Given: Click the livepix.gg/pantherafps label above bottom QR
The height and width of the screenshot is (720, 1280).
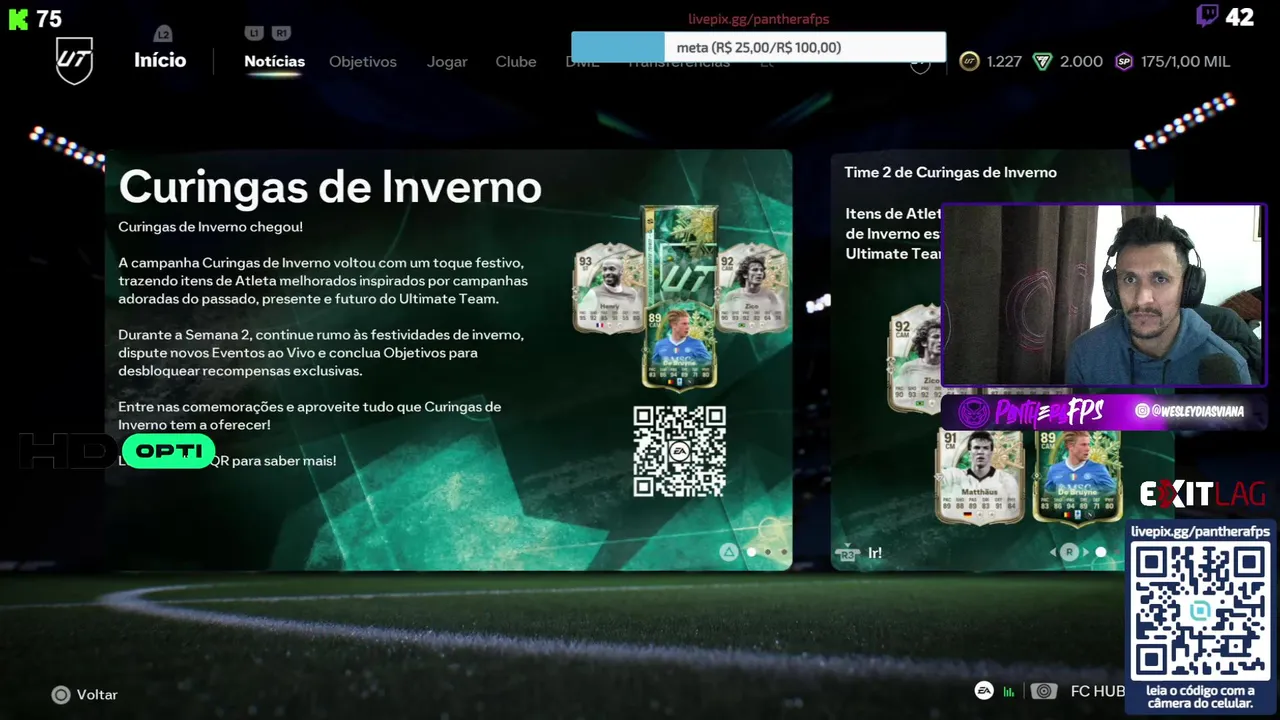Looking at the screenshot, I should [x=1200, y=531].
